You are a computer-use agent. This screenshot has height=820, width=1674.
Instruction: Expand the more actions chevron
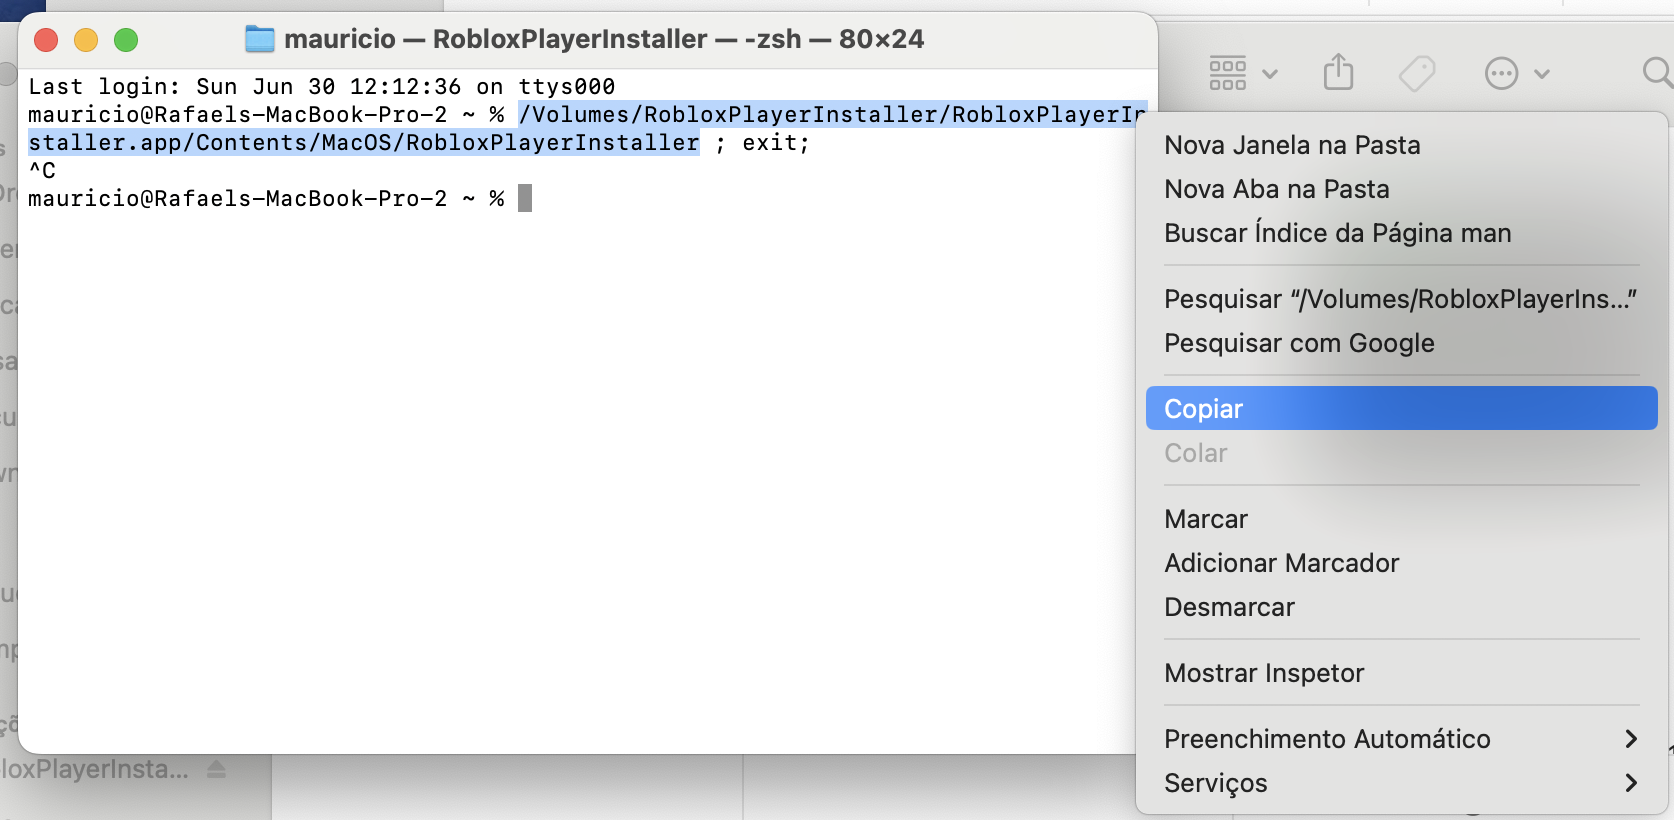[1542, 73]
